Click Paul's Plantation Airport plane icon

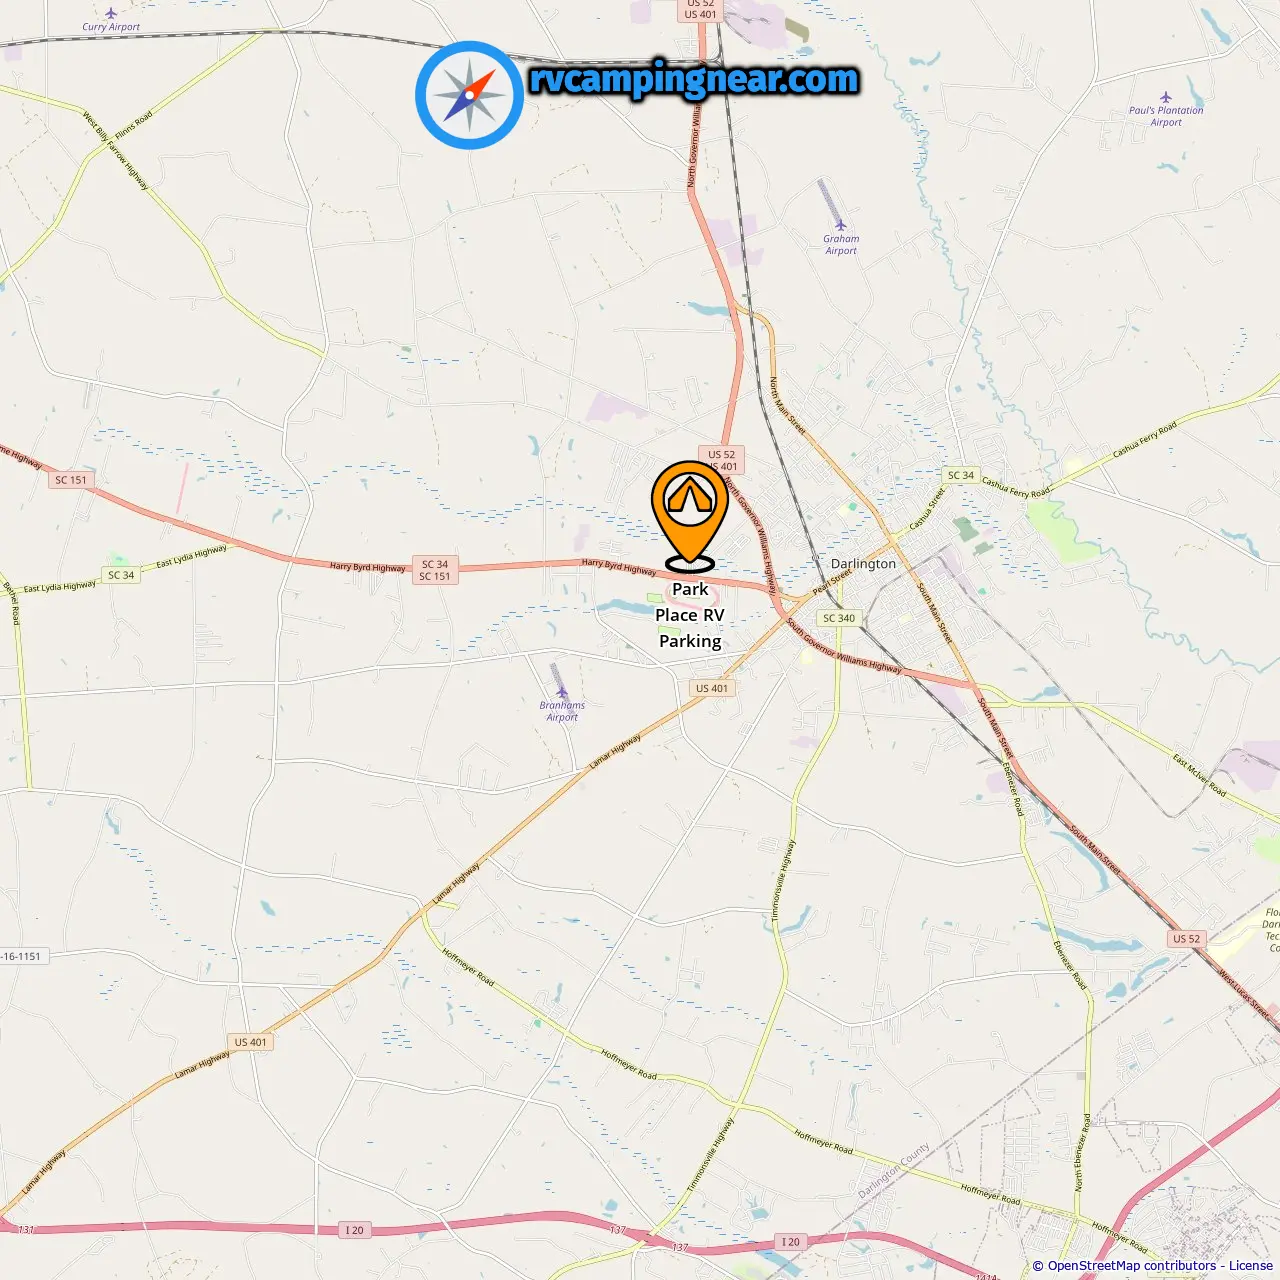[x=1165, y=98]
